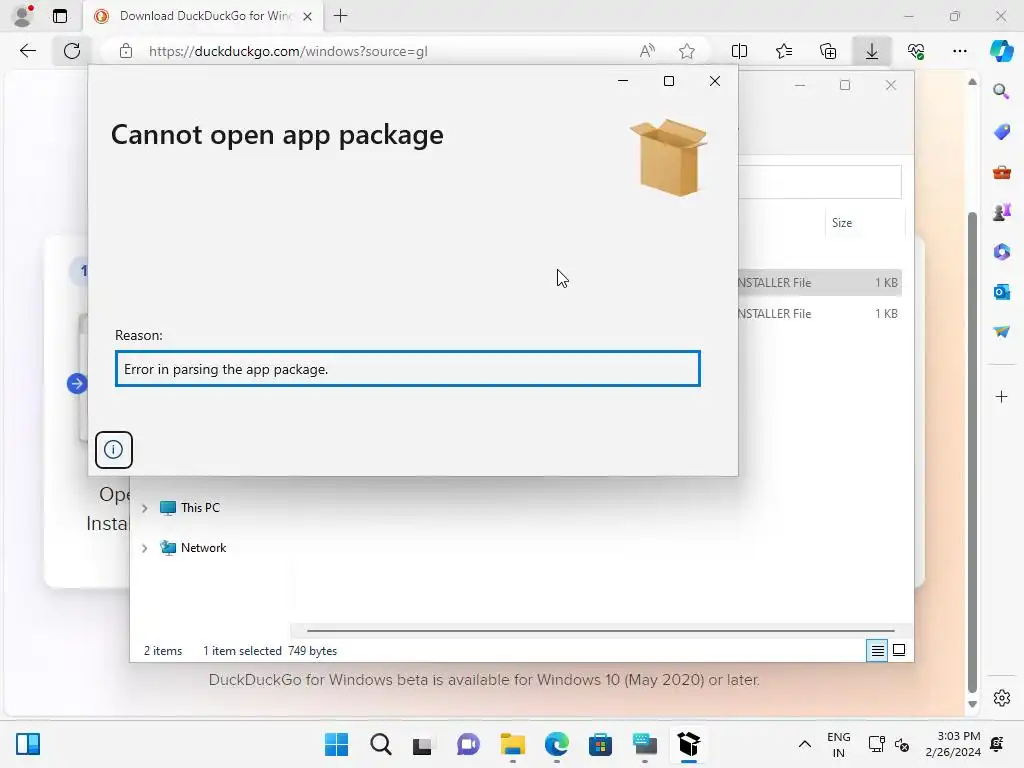Minimize the App Installer dialog
Screen dimensions: 1024x768
coord(623,81)
